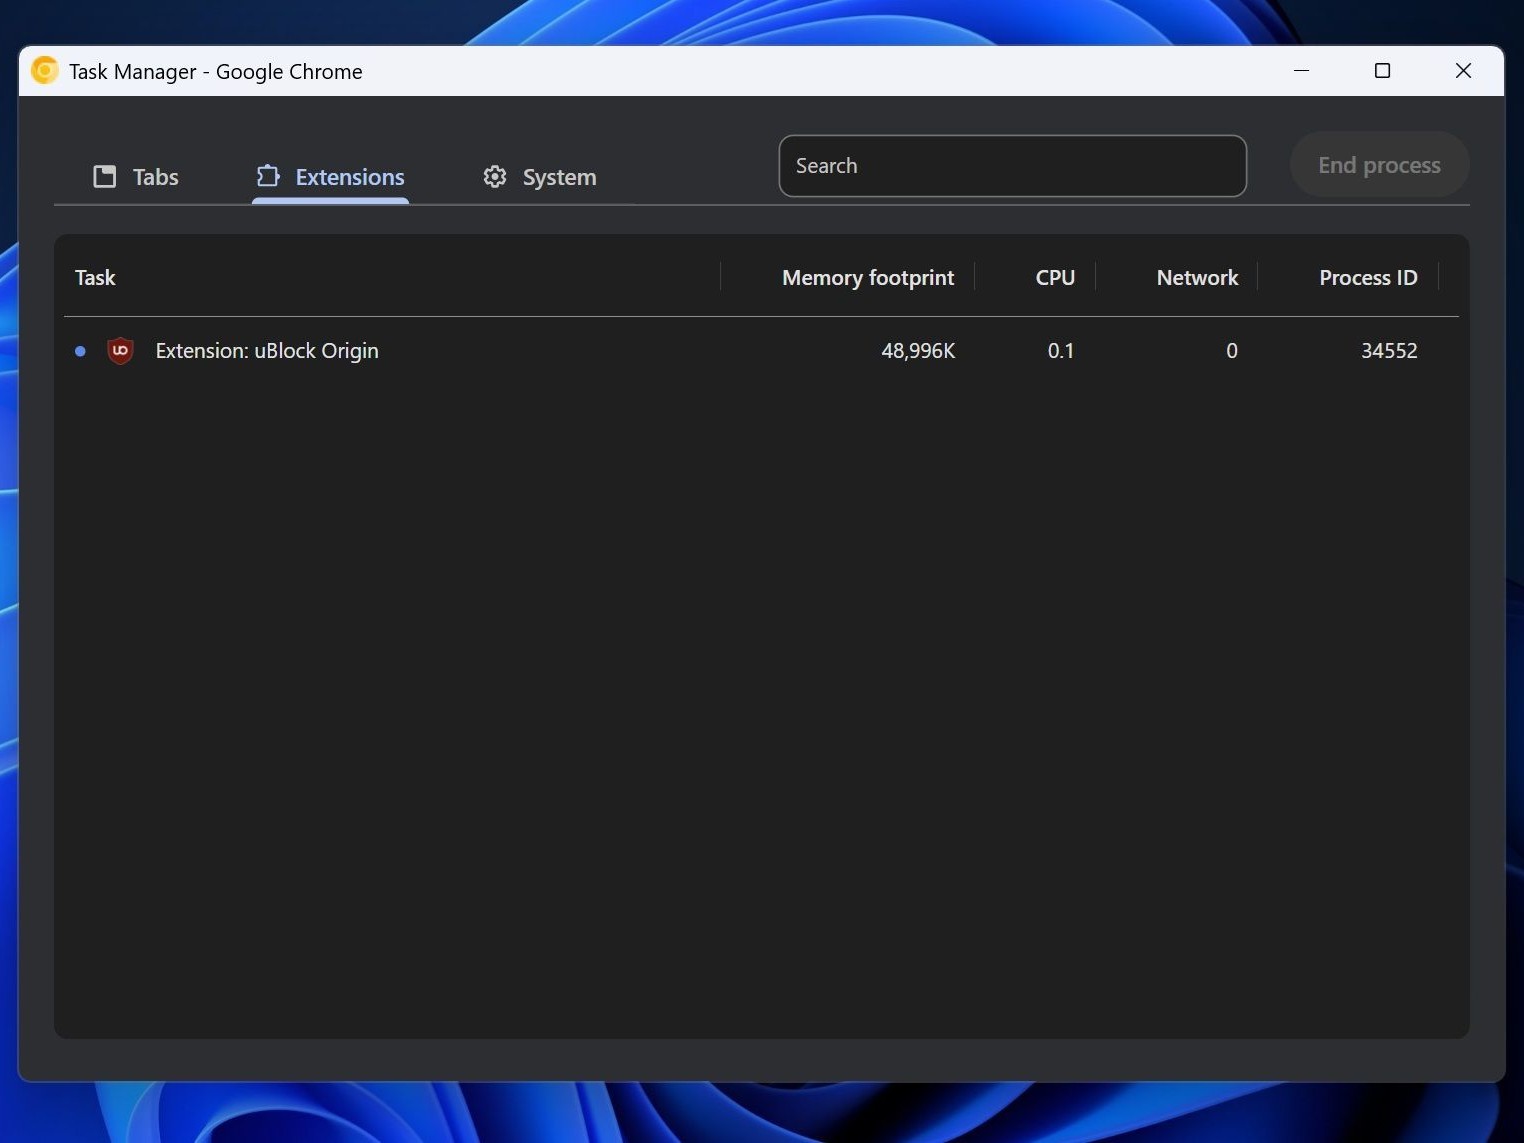Select the Extensions tab

coord(330,177)
